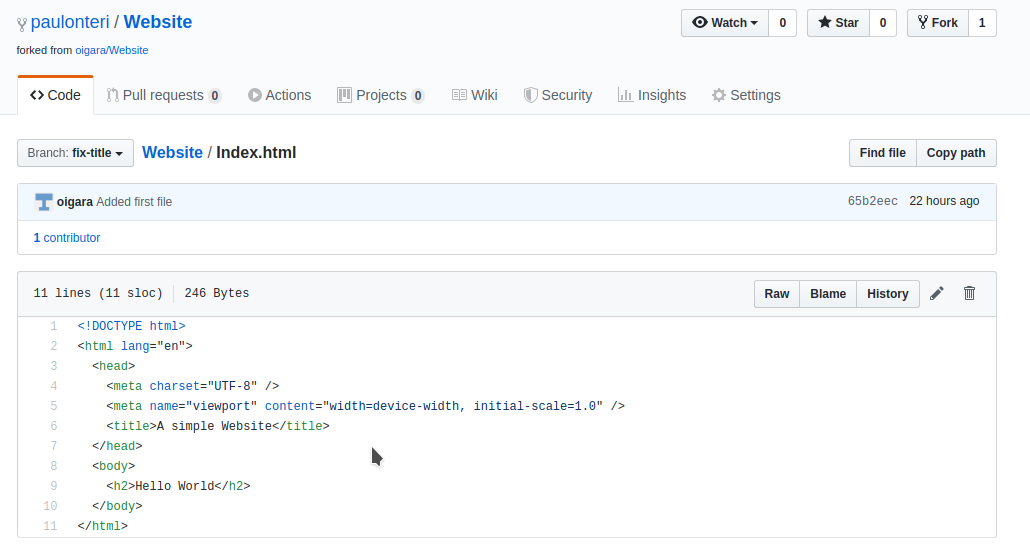Switch to the Pull requests tab
Screen dimensions: 1030x549
click(164, 95)
